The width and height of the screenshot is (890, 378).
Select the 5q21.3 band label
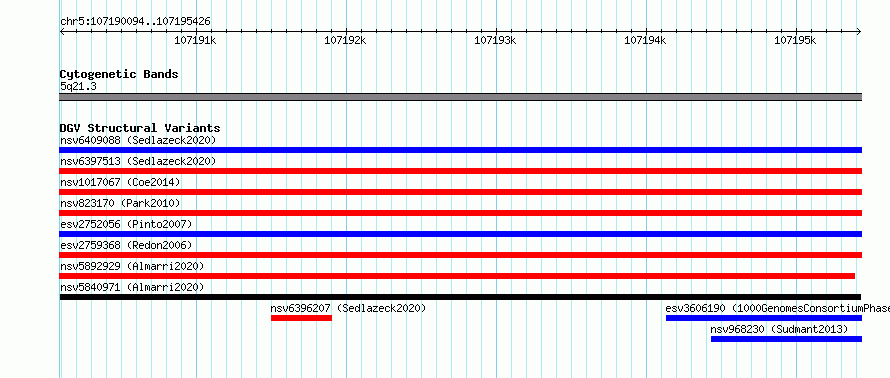[x=78, y=86]
